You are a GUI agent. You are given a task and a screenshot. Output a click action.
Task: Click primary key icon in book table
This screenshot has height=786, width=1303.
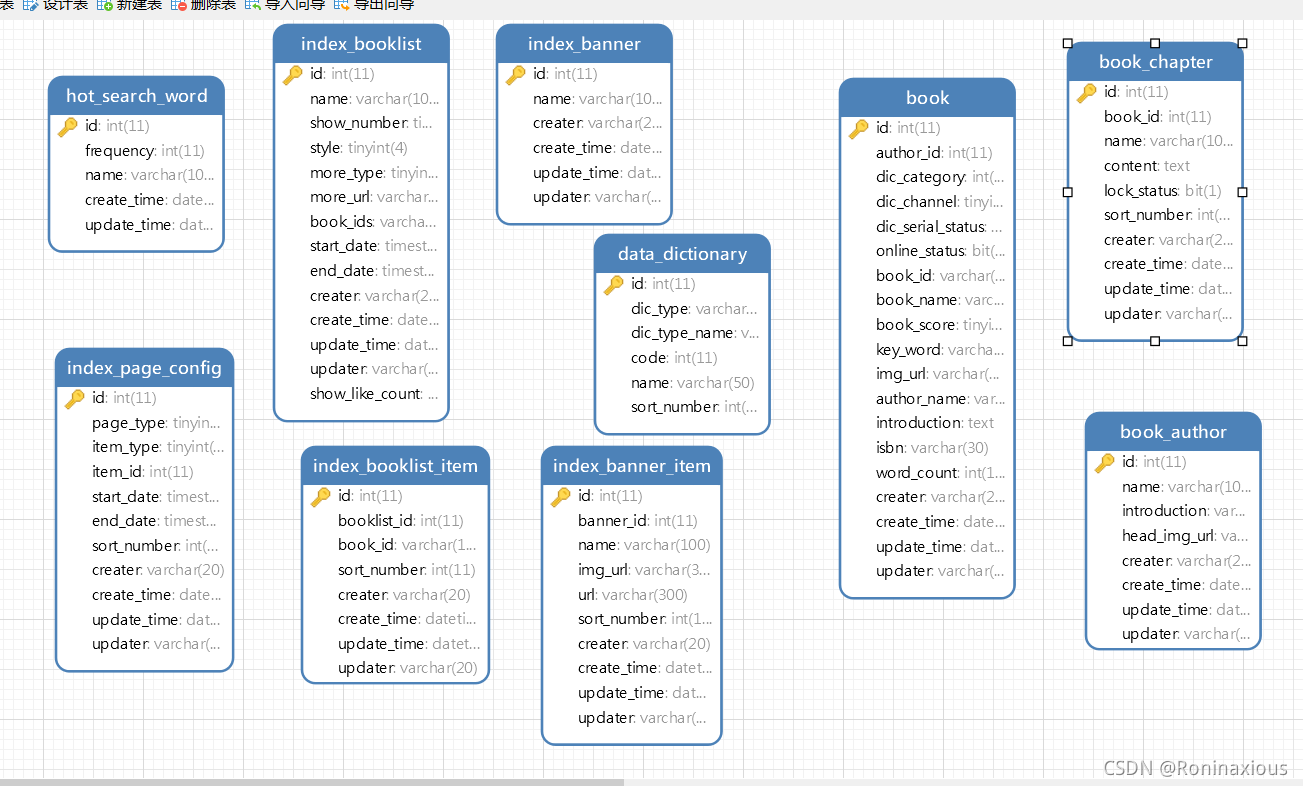click(x=859, y=129)
